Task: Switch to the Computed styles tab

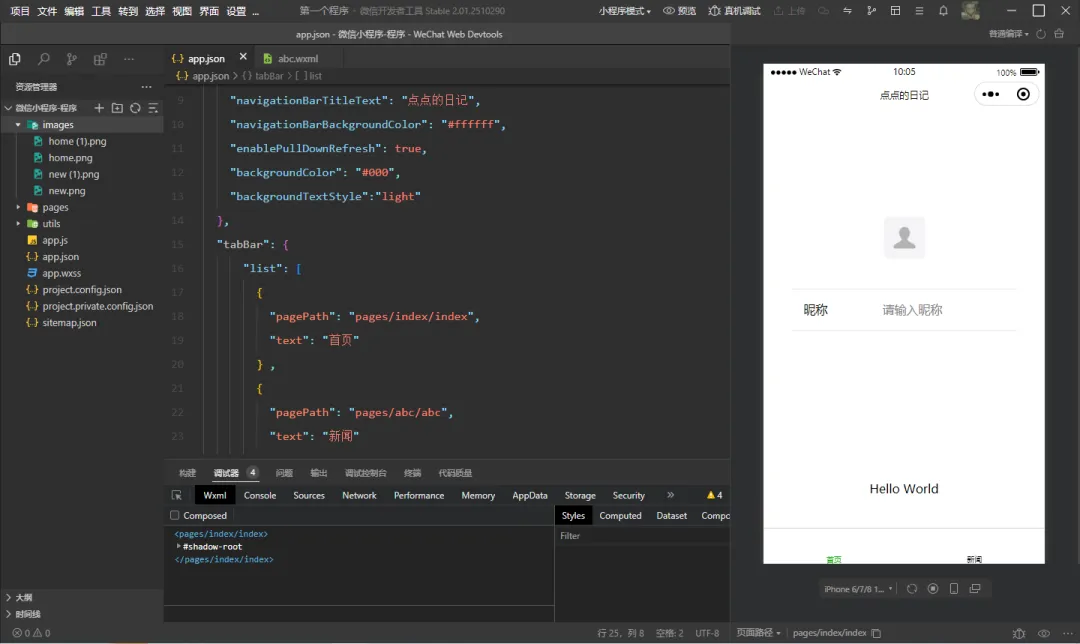Action: pos(620,515)
